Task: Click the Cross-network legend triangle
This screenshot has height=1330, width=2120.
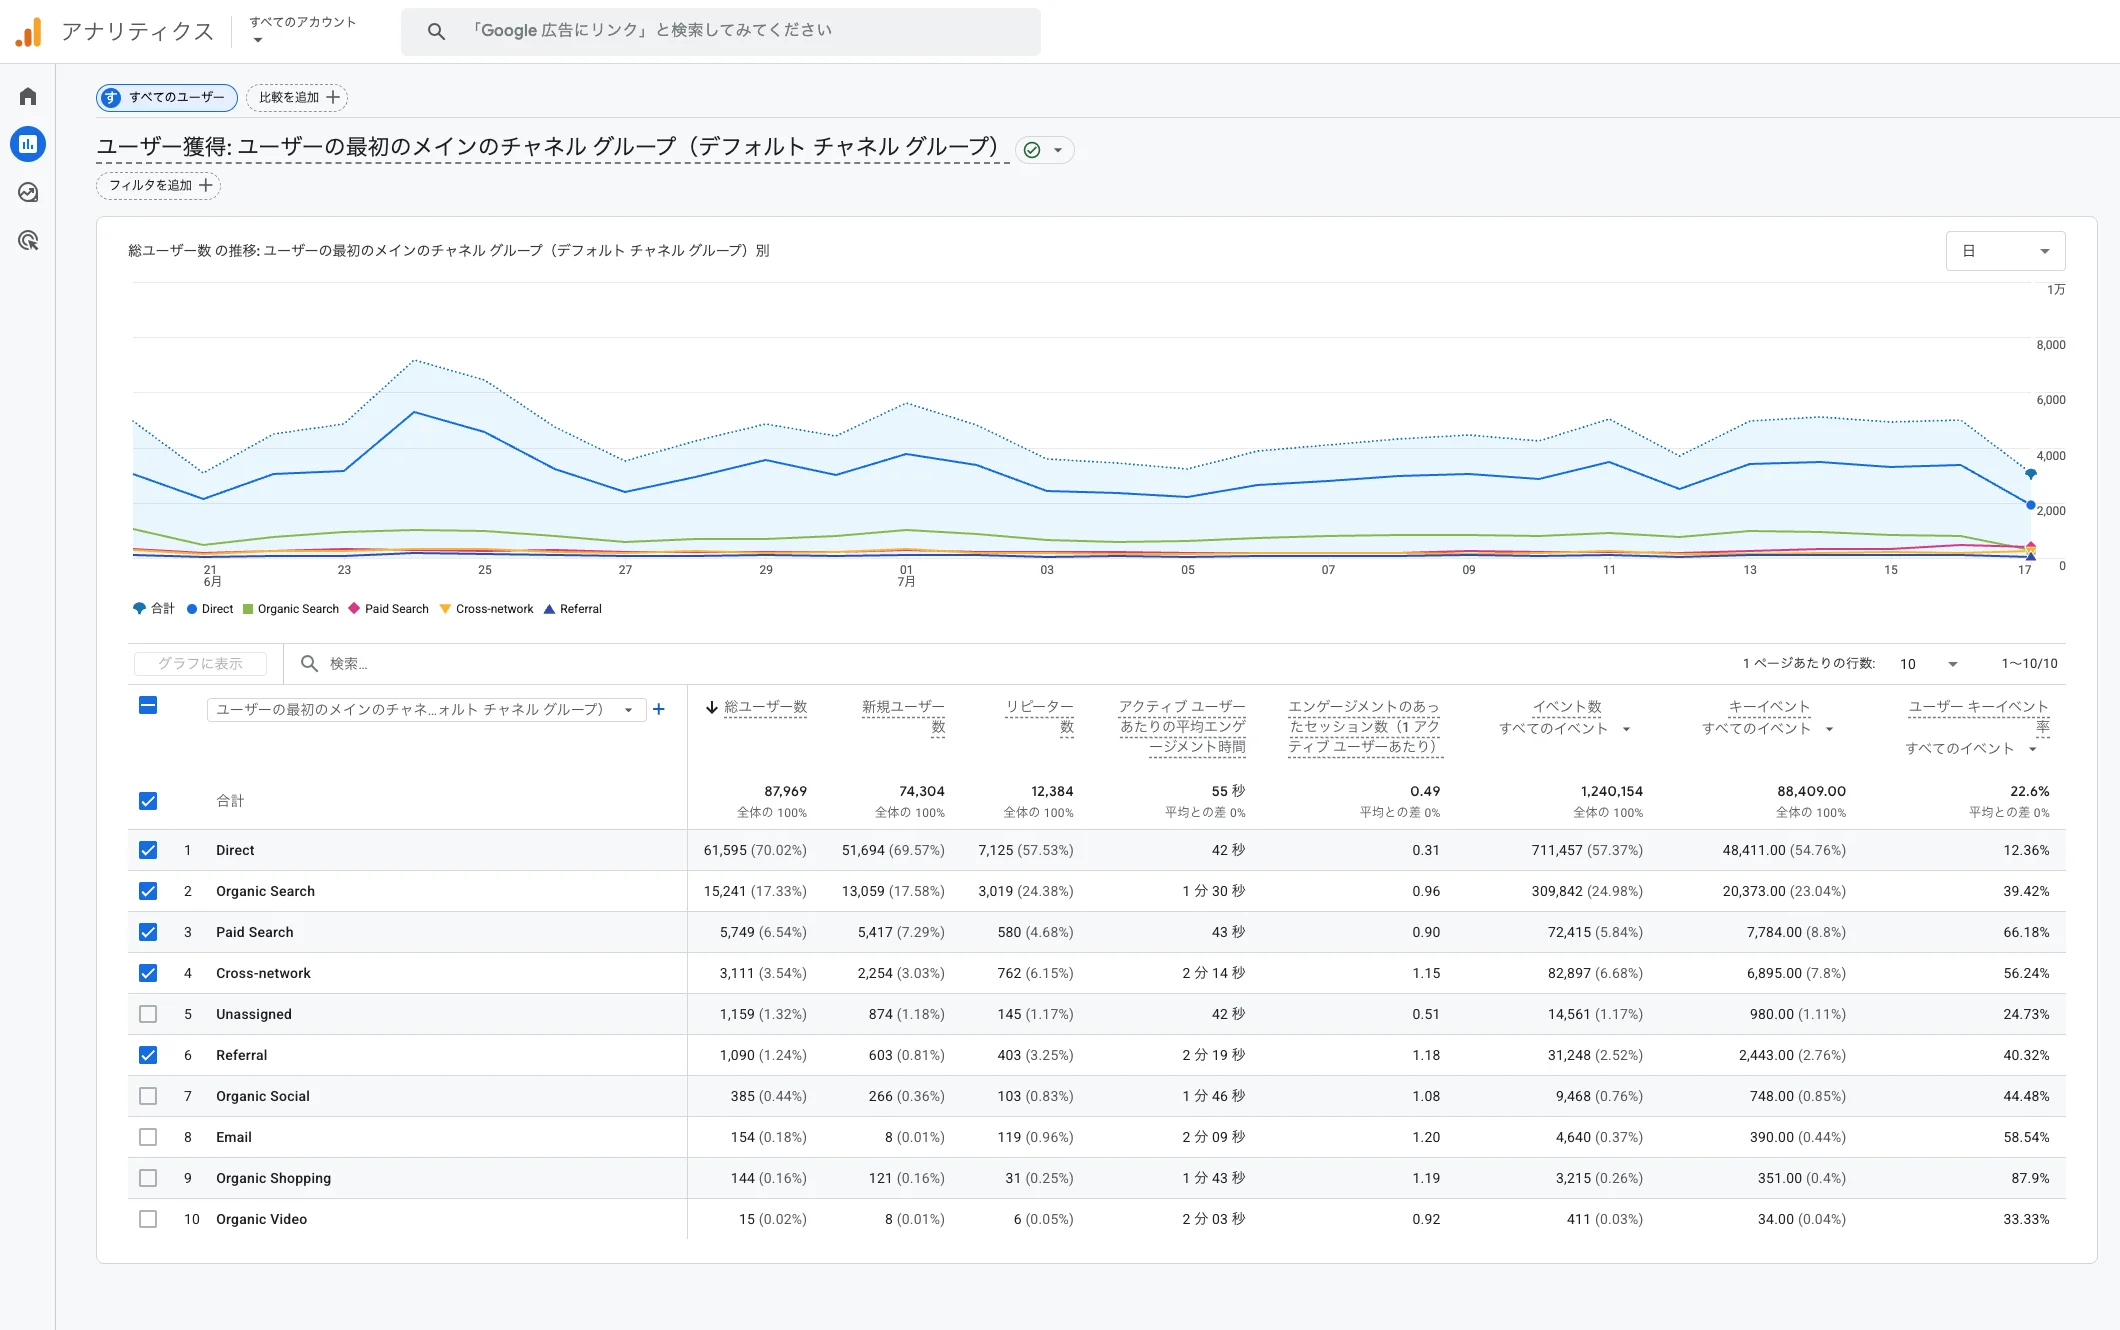Action: (x=445, y=609)
